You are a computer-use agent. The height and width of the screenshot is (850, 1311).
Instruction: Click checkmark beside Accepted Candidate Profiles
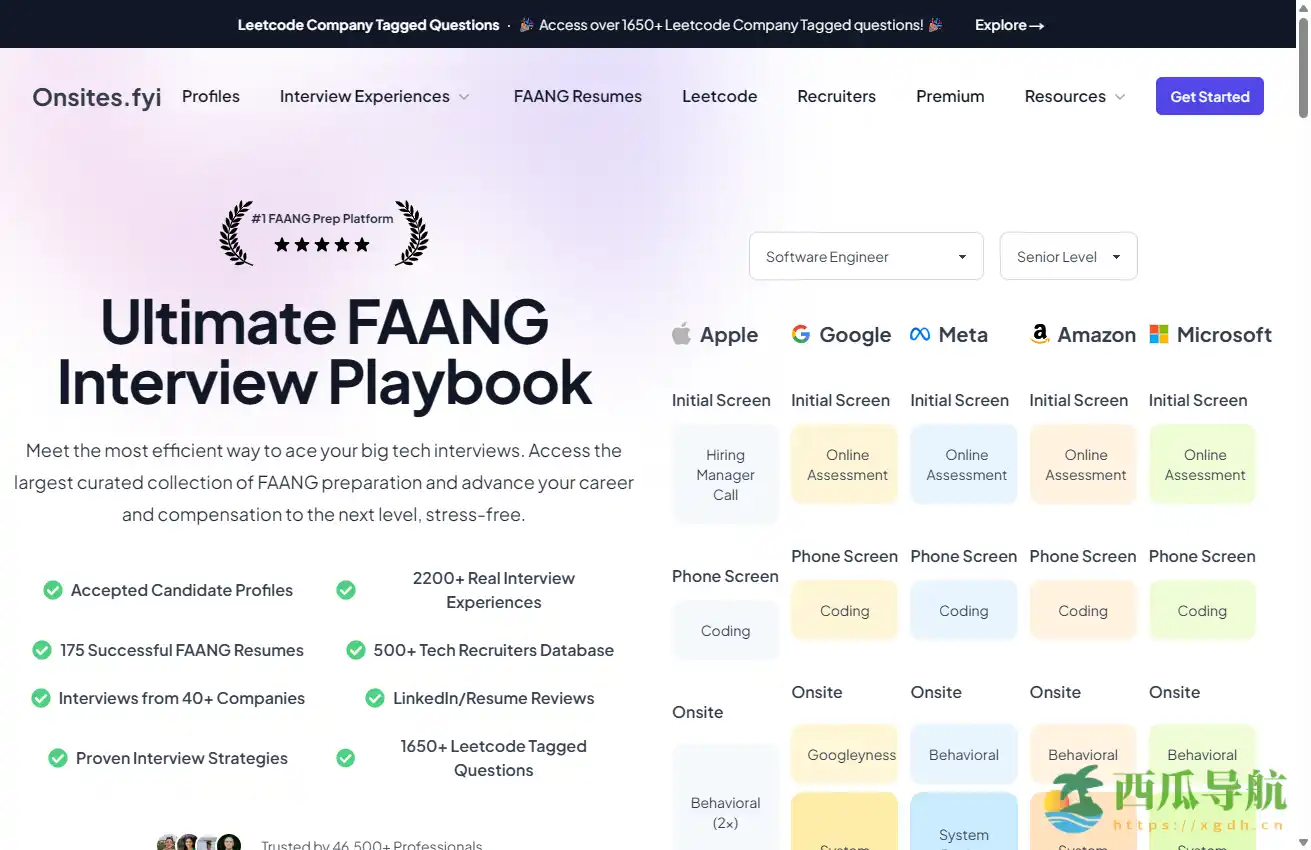[x=53, y=590]
